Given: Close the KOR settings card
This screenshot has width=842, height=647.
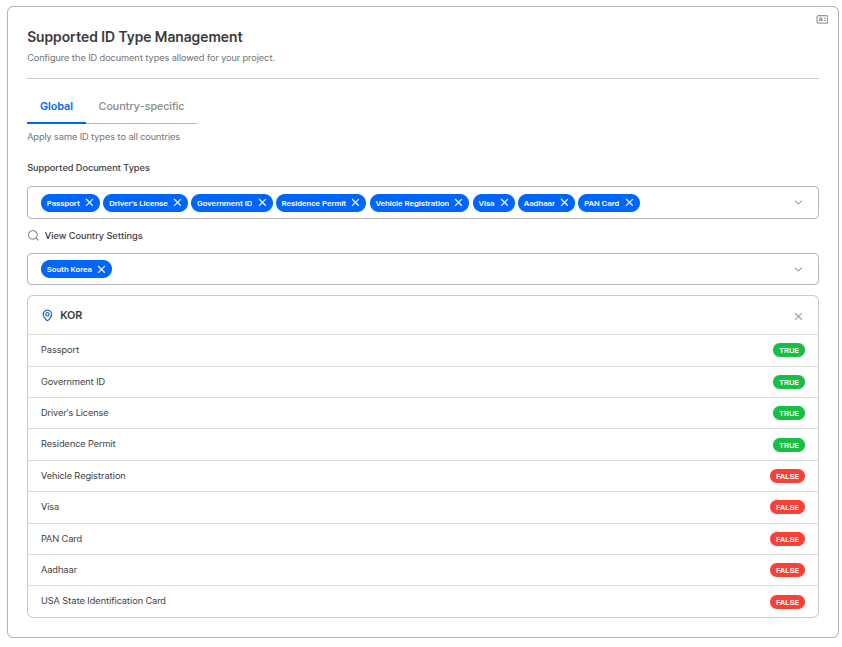Looking at the screenshot, I should click(798, 315).
